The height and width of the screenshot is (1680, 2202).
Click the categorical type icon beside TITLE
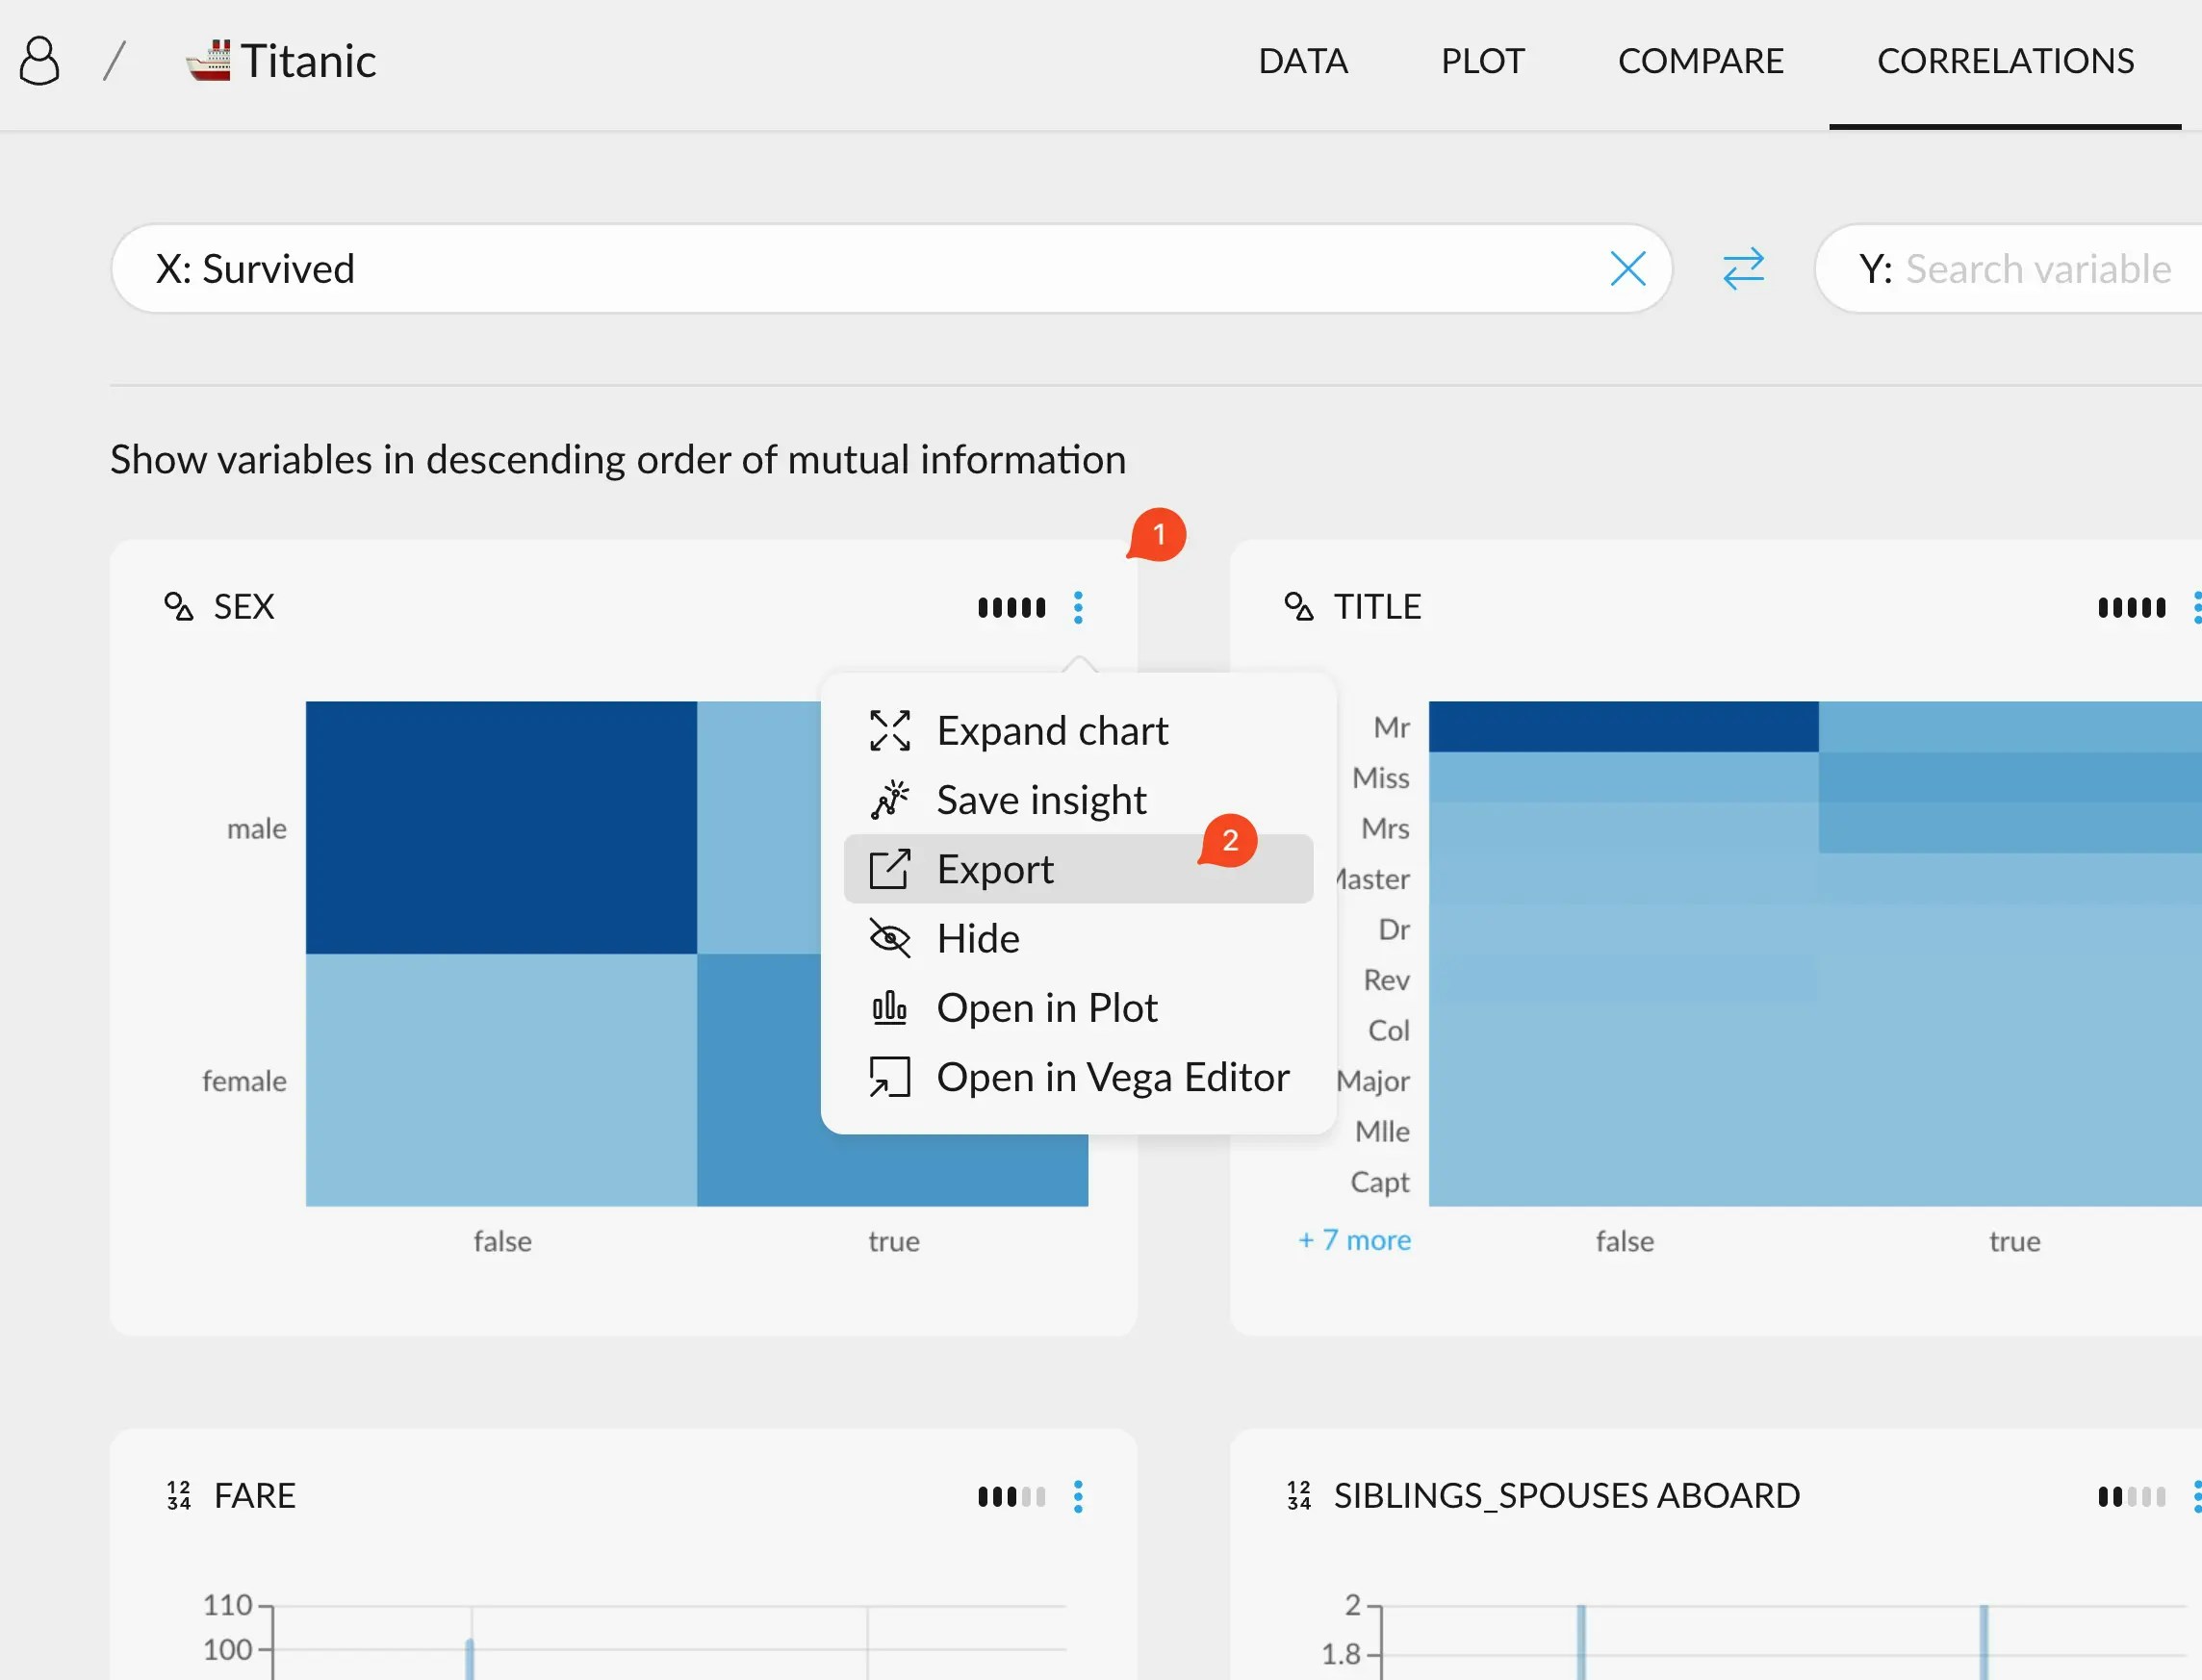pos(1301,606)
